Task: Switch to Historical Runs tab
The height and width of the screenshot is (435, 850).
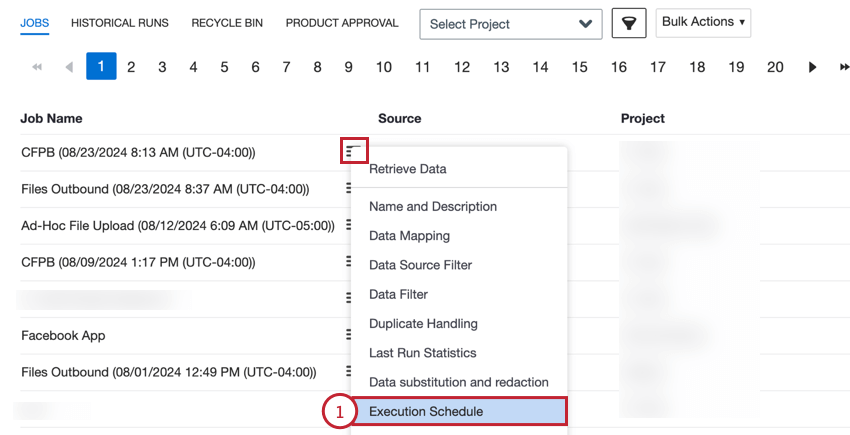Action: [120, 22]
